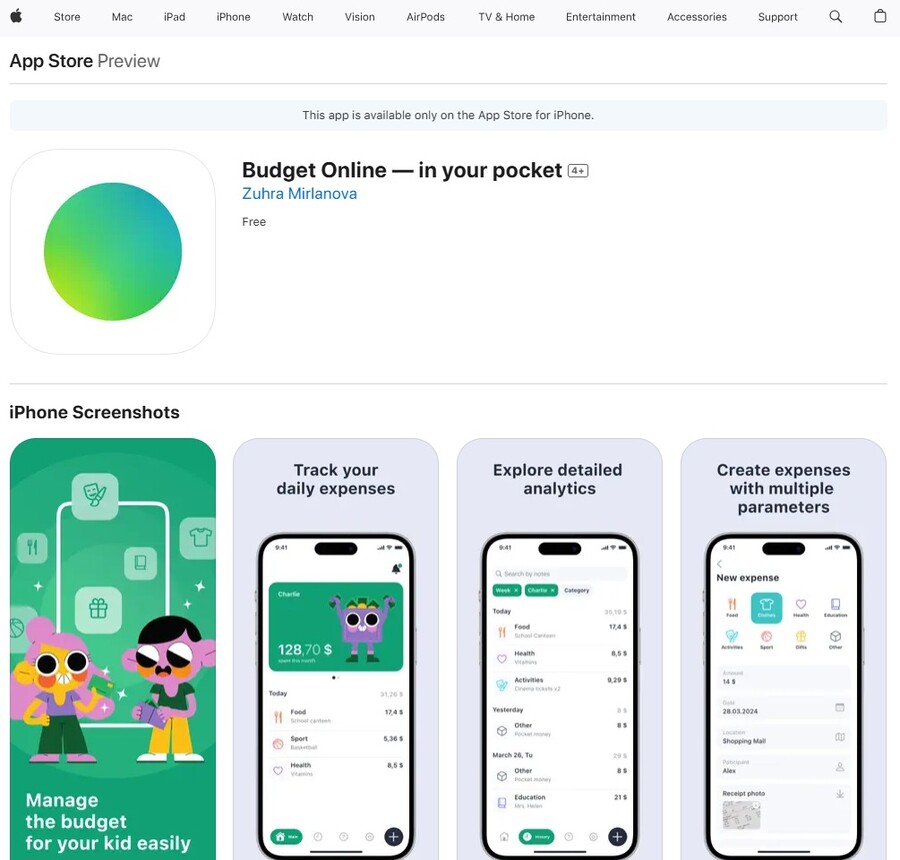The image size is (900, 860).
Task: Click the 'Education 21 $' row
Action: (560, 801)
